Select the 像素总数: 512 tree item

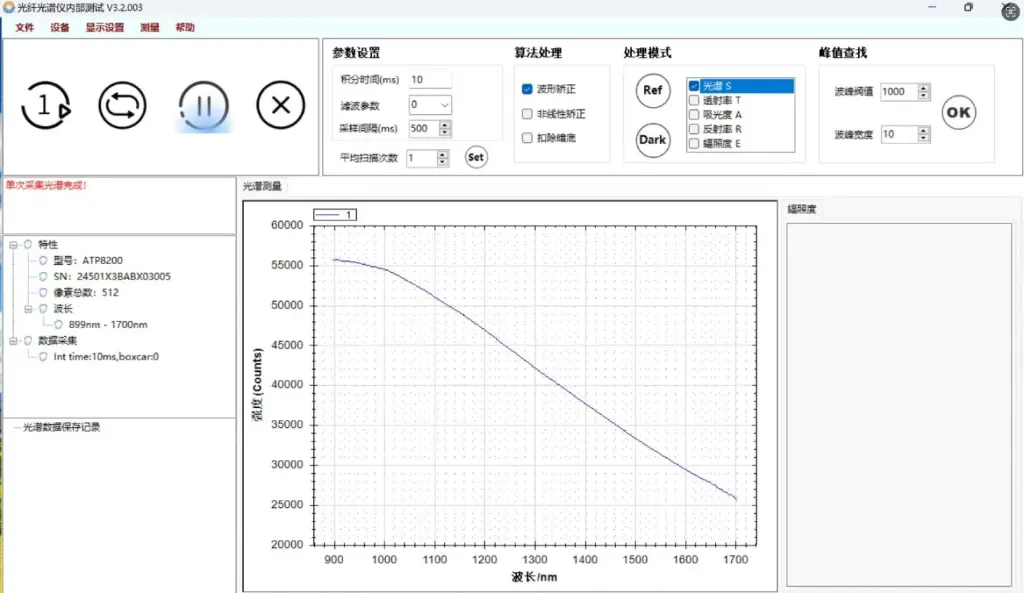click(86, 293)
